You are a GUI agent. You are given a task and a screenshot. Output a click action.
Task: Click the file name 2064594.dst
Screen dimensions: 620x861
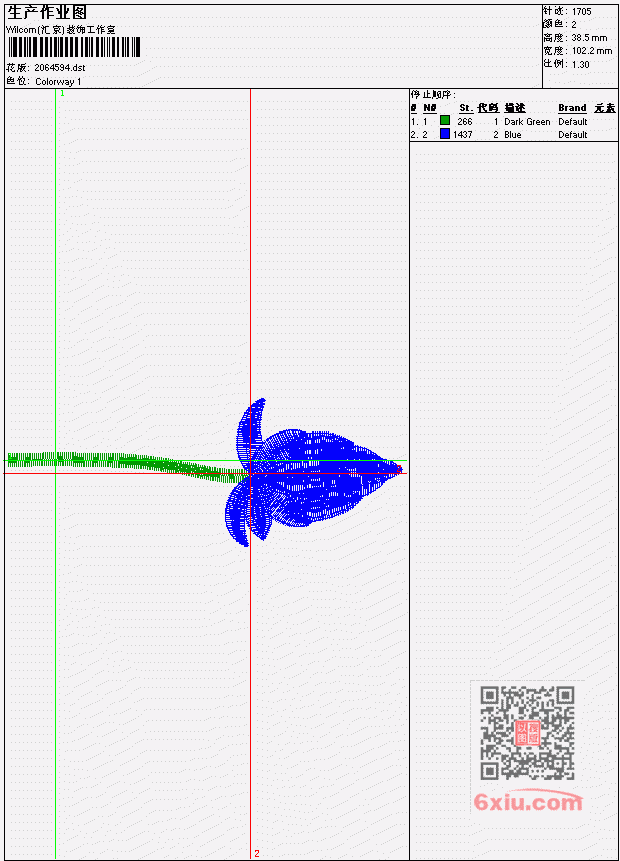pyautogui.click(x=60, y=68)
